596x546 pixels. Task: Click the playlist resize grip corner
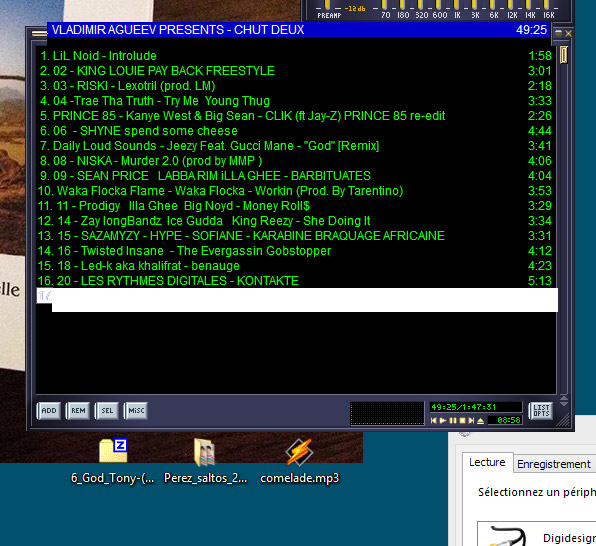pyautogui.click(x=563, y=419)
